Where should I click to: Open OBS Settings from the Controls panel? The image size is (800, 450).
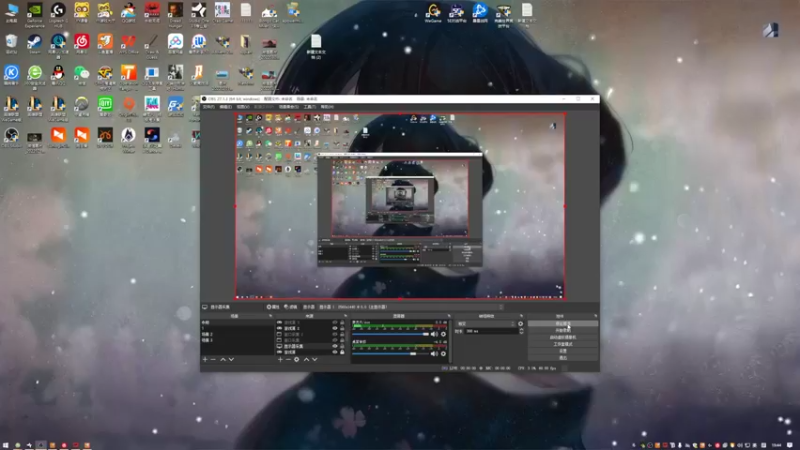coord(563,351)
